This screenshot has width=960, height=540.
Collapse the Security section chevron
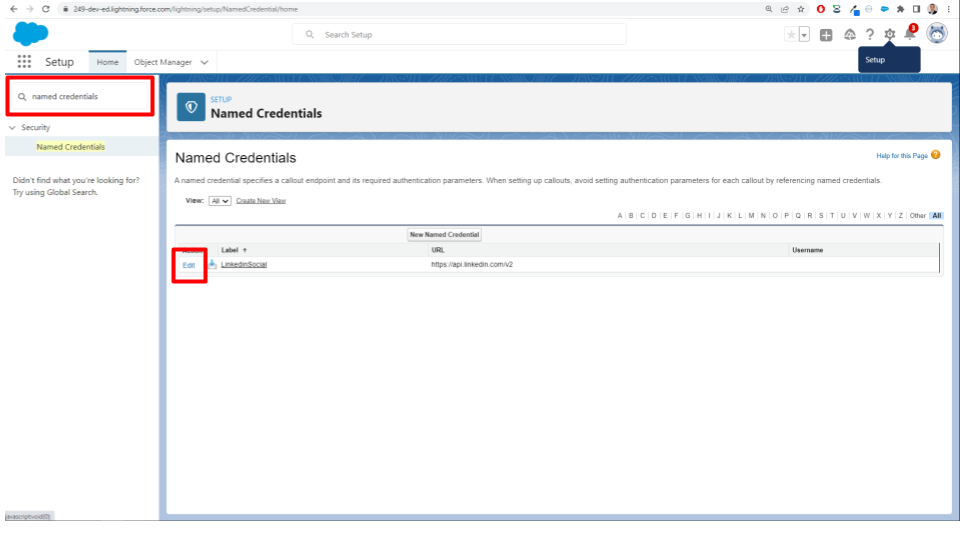12,127
